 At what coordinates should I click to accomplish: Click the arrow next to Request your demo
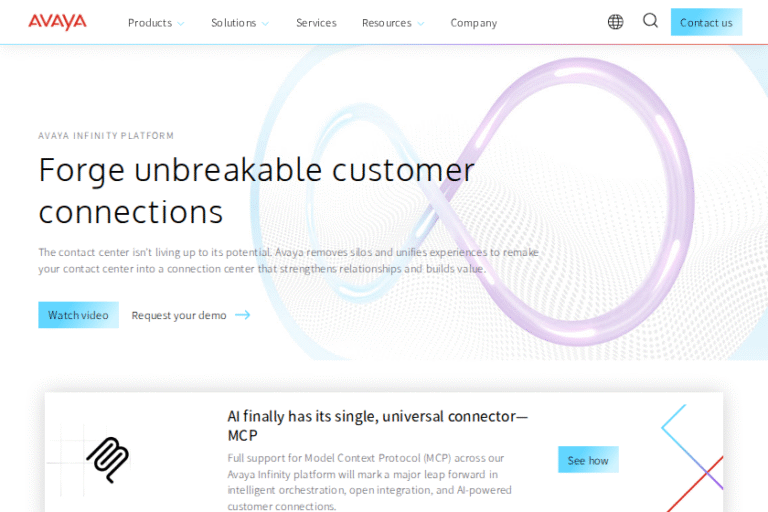tap(242, 315)
